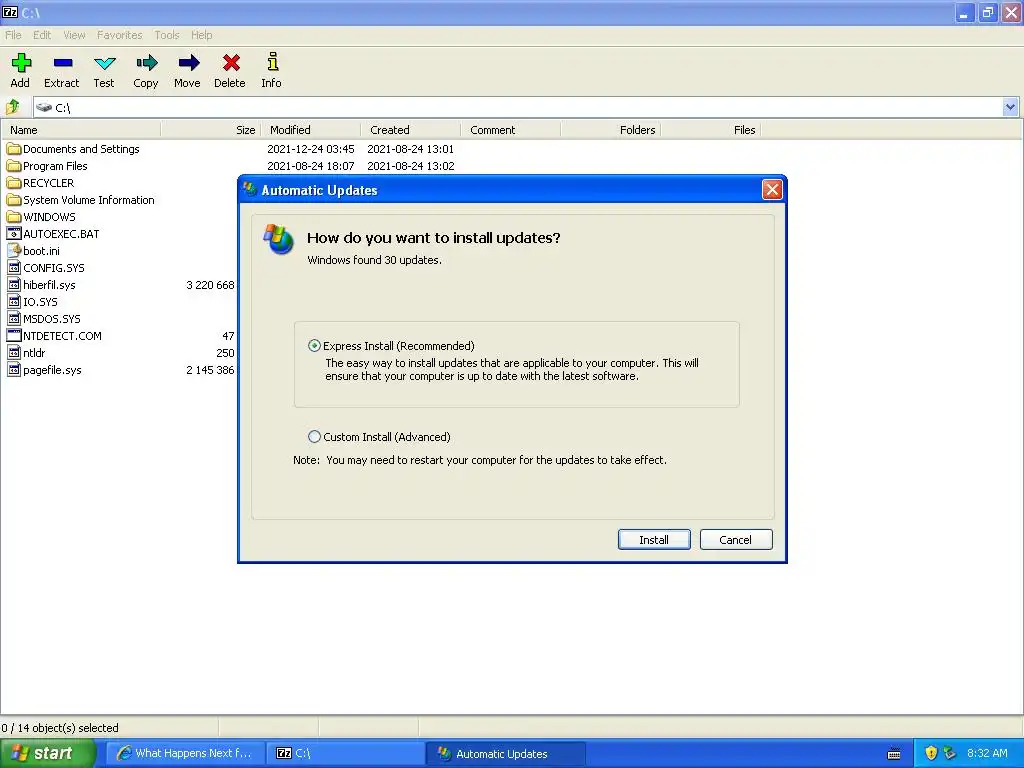The image size is (1024, 768).
Task: Select Documents and Settings folder icon
Action: pyautogui.click(x=14, y=149)
